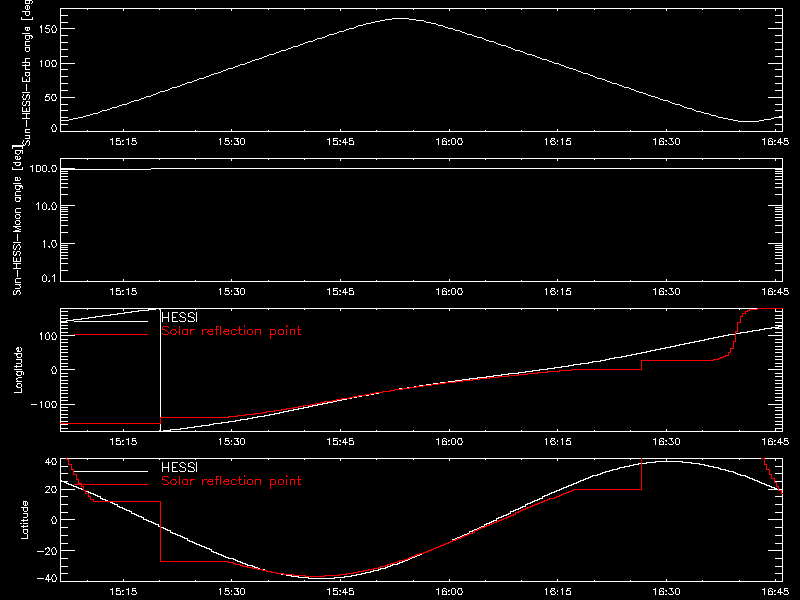Image resolution: width=800 pixels, height=600 pixels.
Task: Click the 15:15 time label under Moon angle plot
Action: 123,292
